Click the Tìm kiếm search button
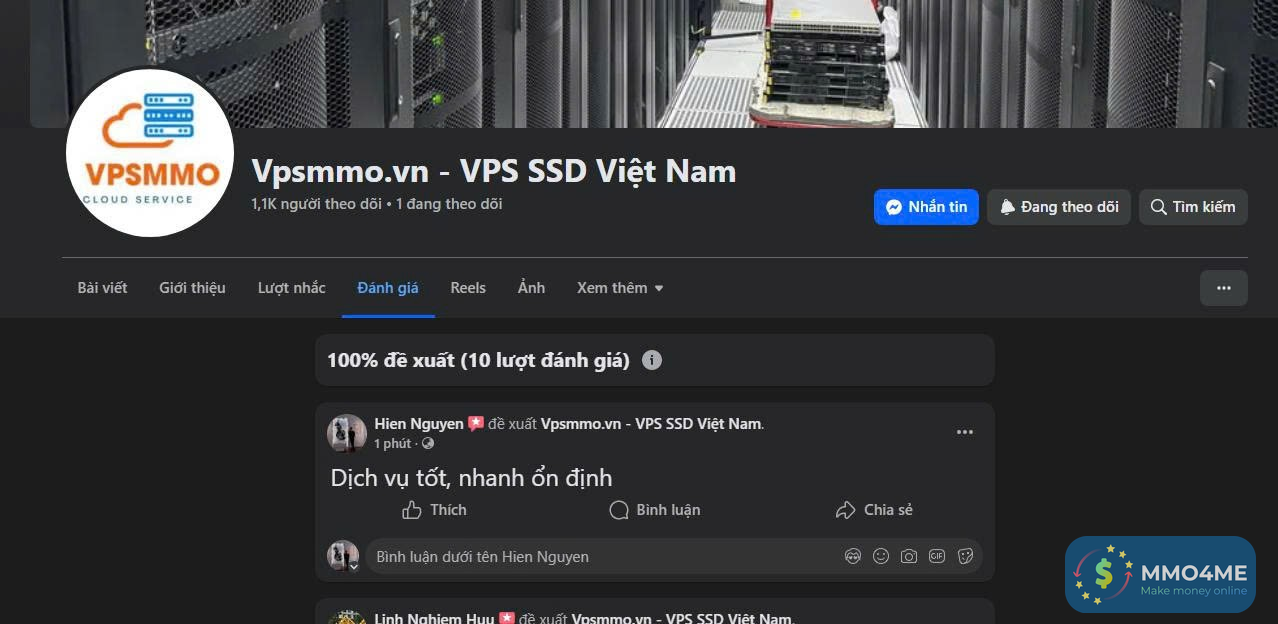Viewport: 1278px width, 624px height. [x=1193, y=207]
